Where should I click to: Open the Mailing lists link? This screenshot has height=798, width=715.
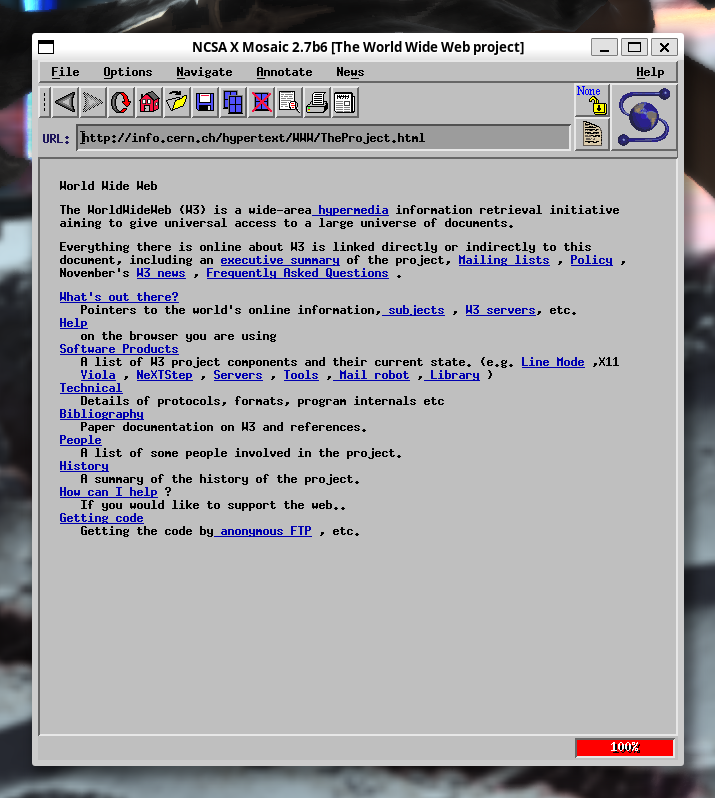click(504, 260)
